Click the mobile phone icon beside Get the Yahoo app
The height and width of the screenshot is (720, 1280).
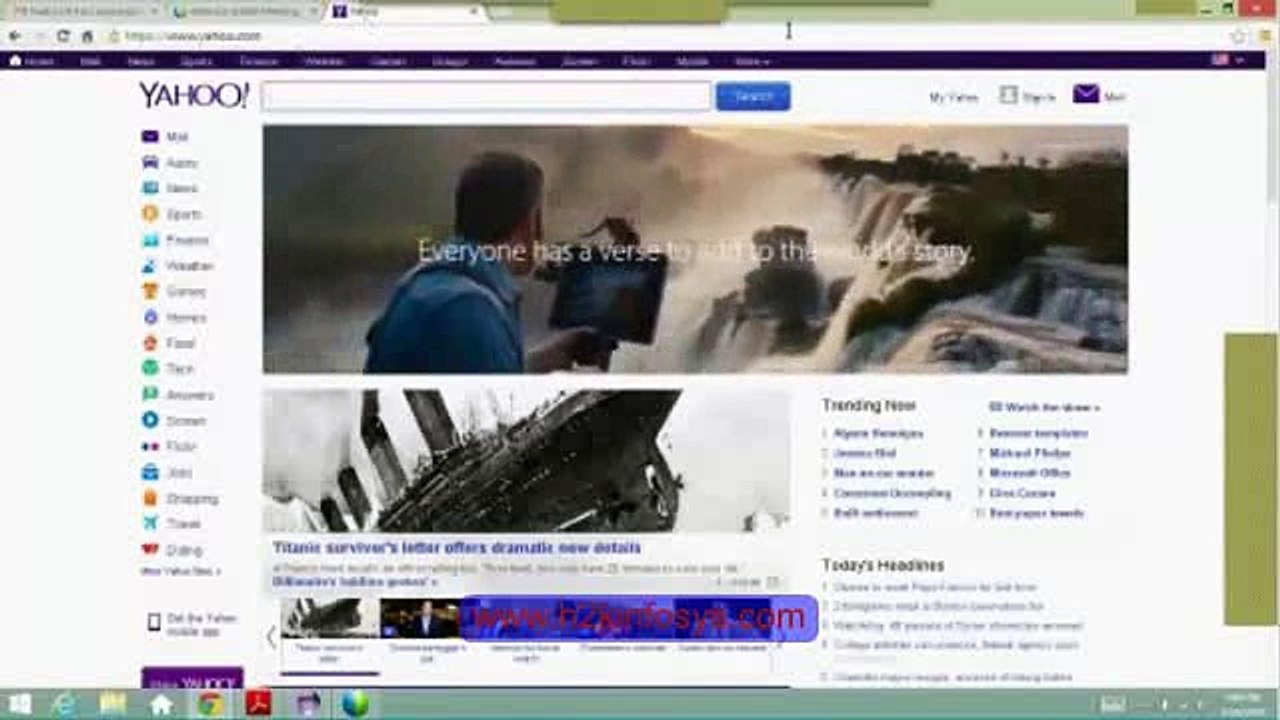coord(154,623)
